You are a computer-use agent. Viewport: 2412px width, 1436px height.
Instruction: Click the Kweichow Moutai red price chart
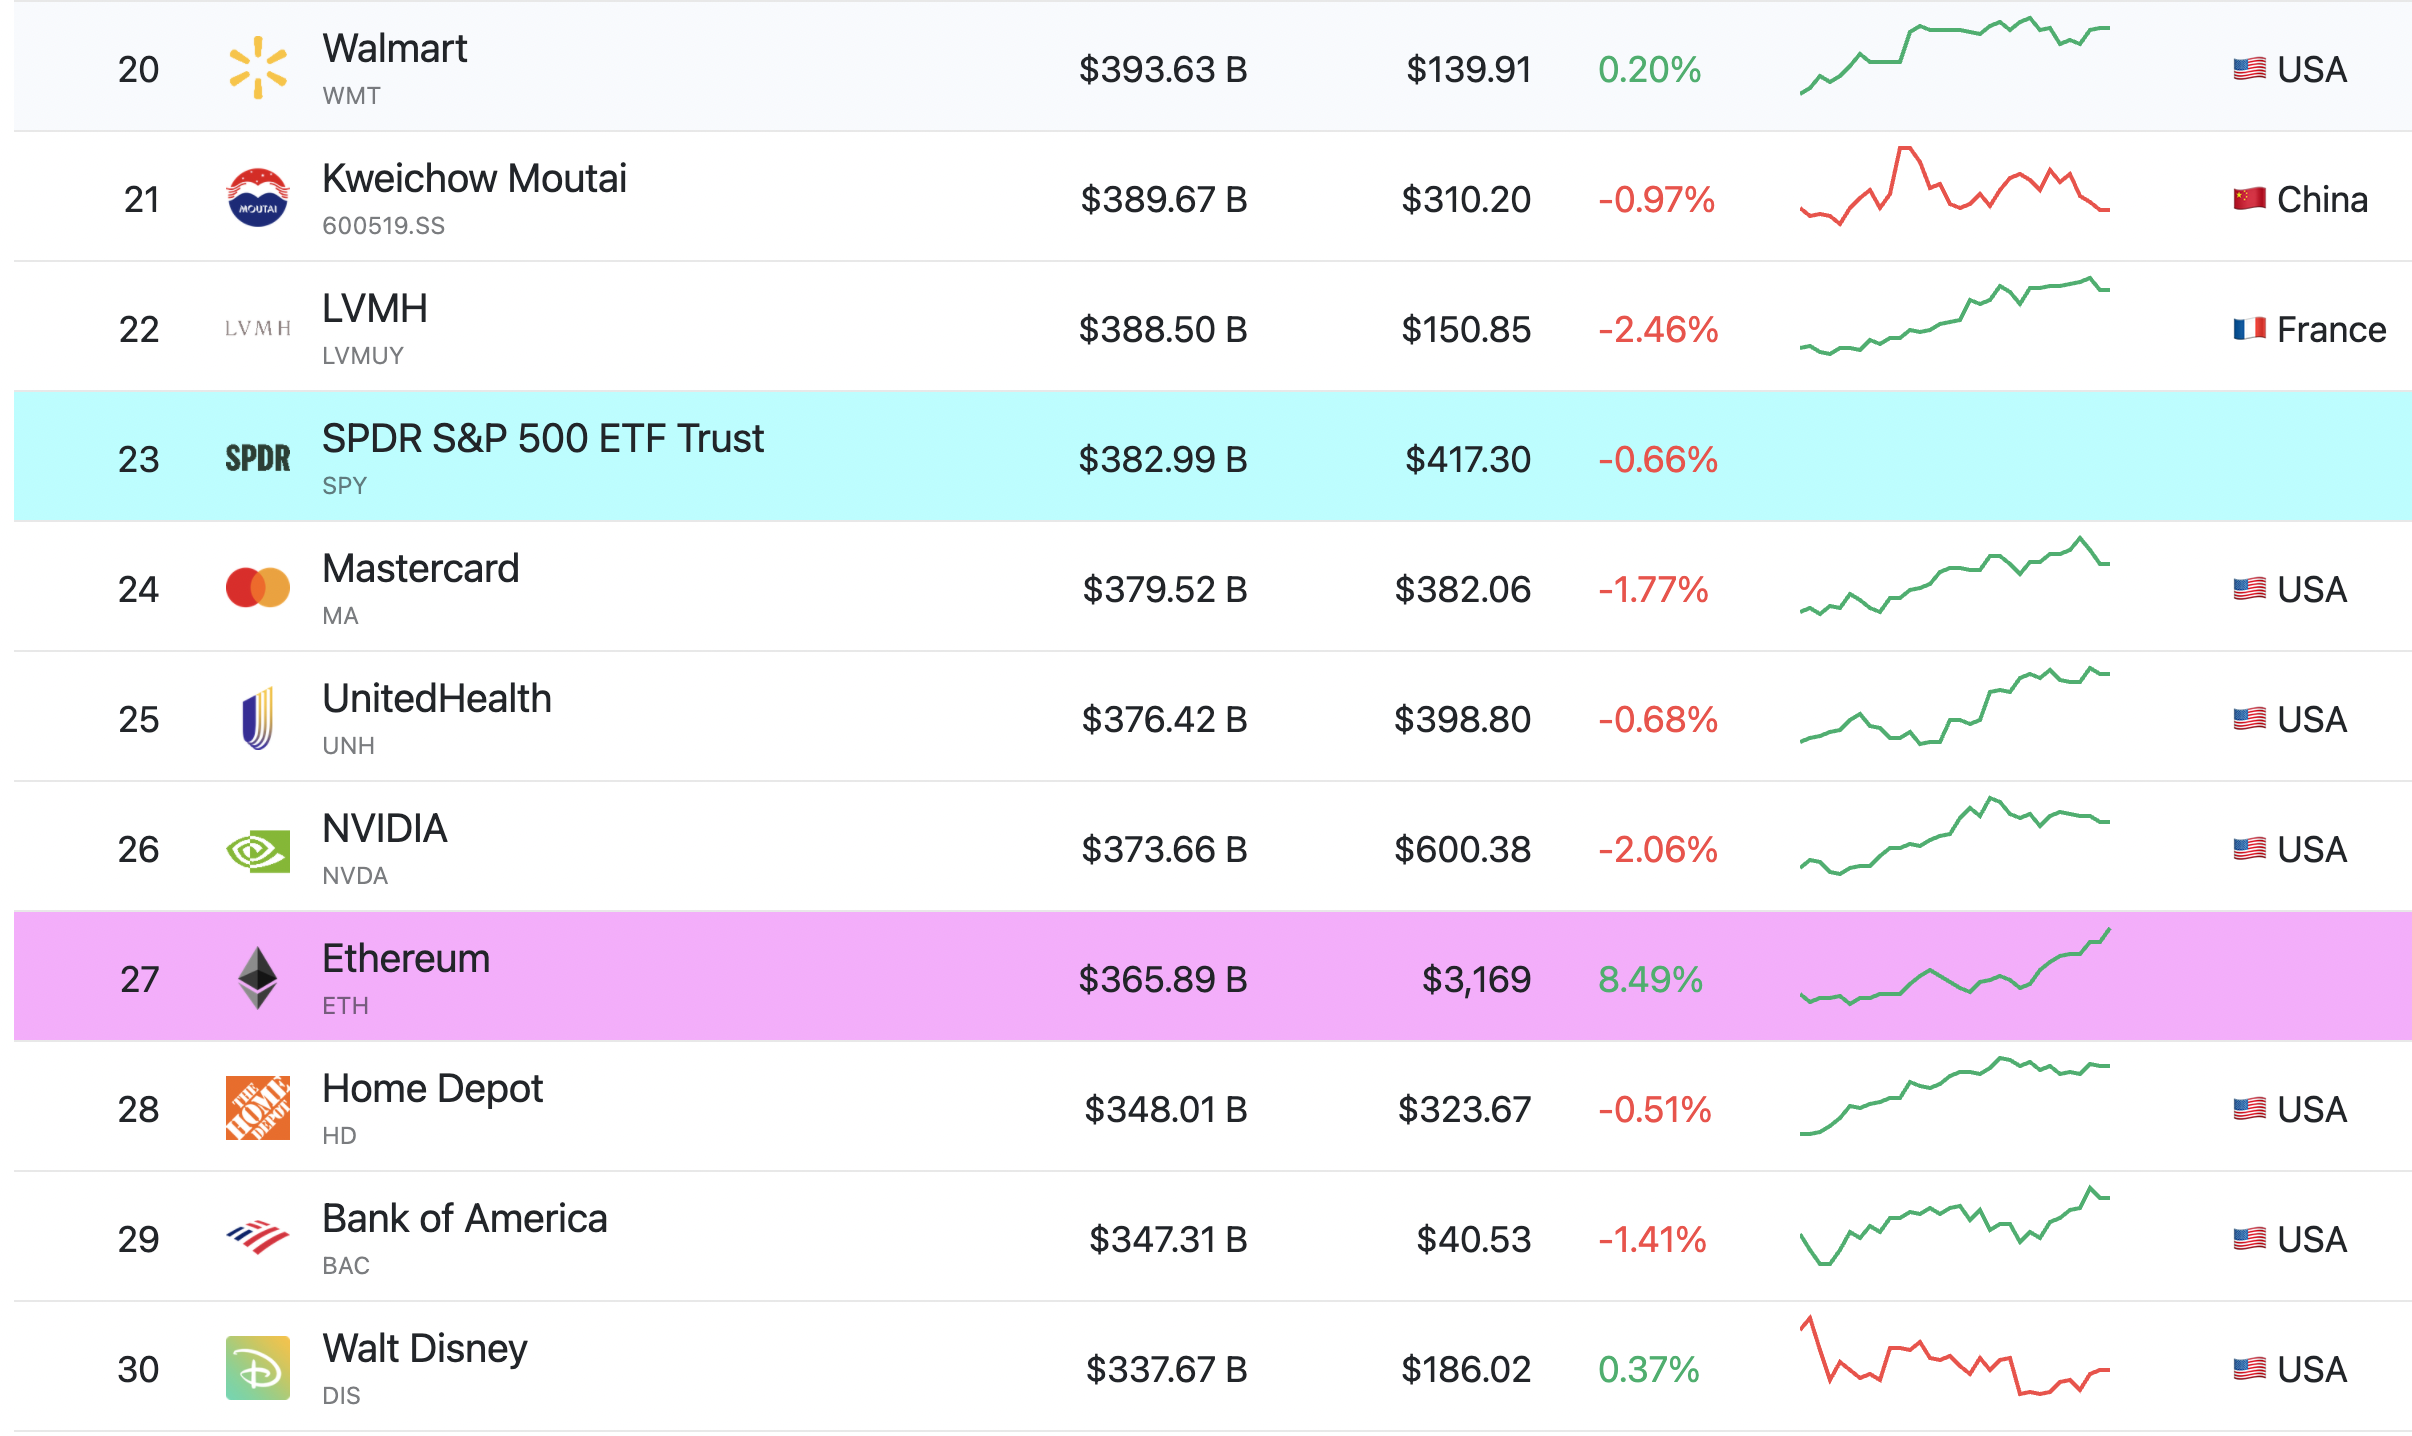tap(1955, 186)
